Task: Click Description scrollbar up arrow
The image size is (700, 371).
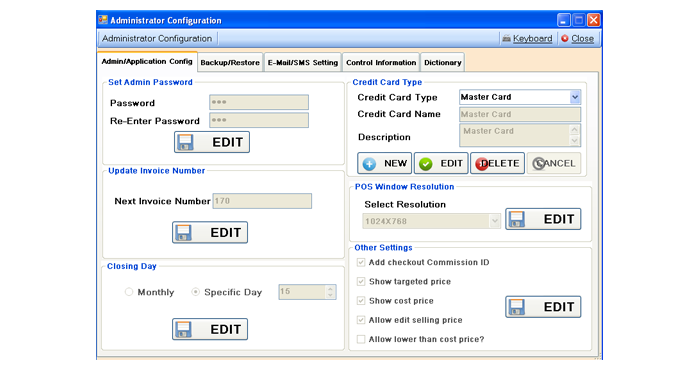Action: (575, 129)
